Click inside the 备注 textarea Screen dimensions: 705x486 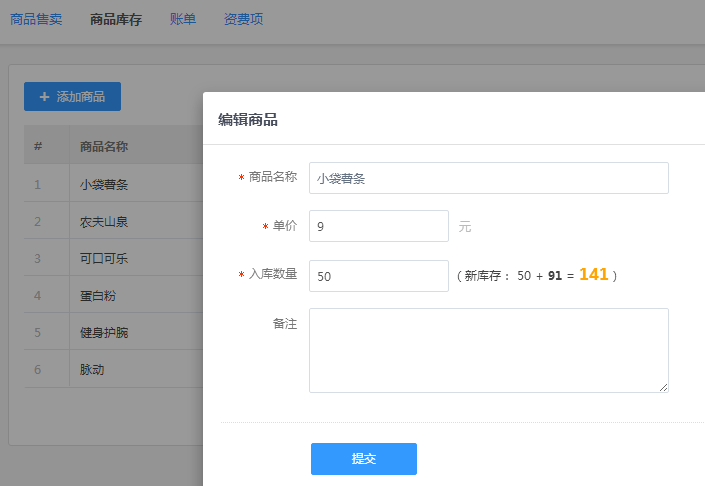coord(488,350)
